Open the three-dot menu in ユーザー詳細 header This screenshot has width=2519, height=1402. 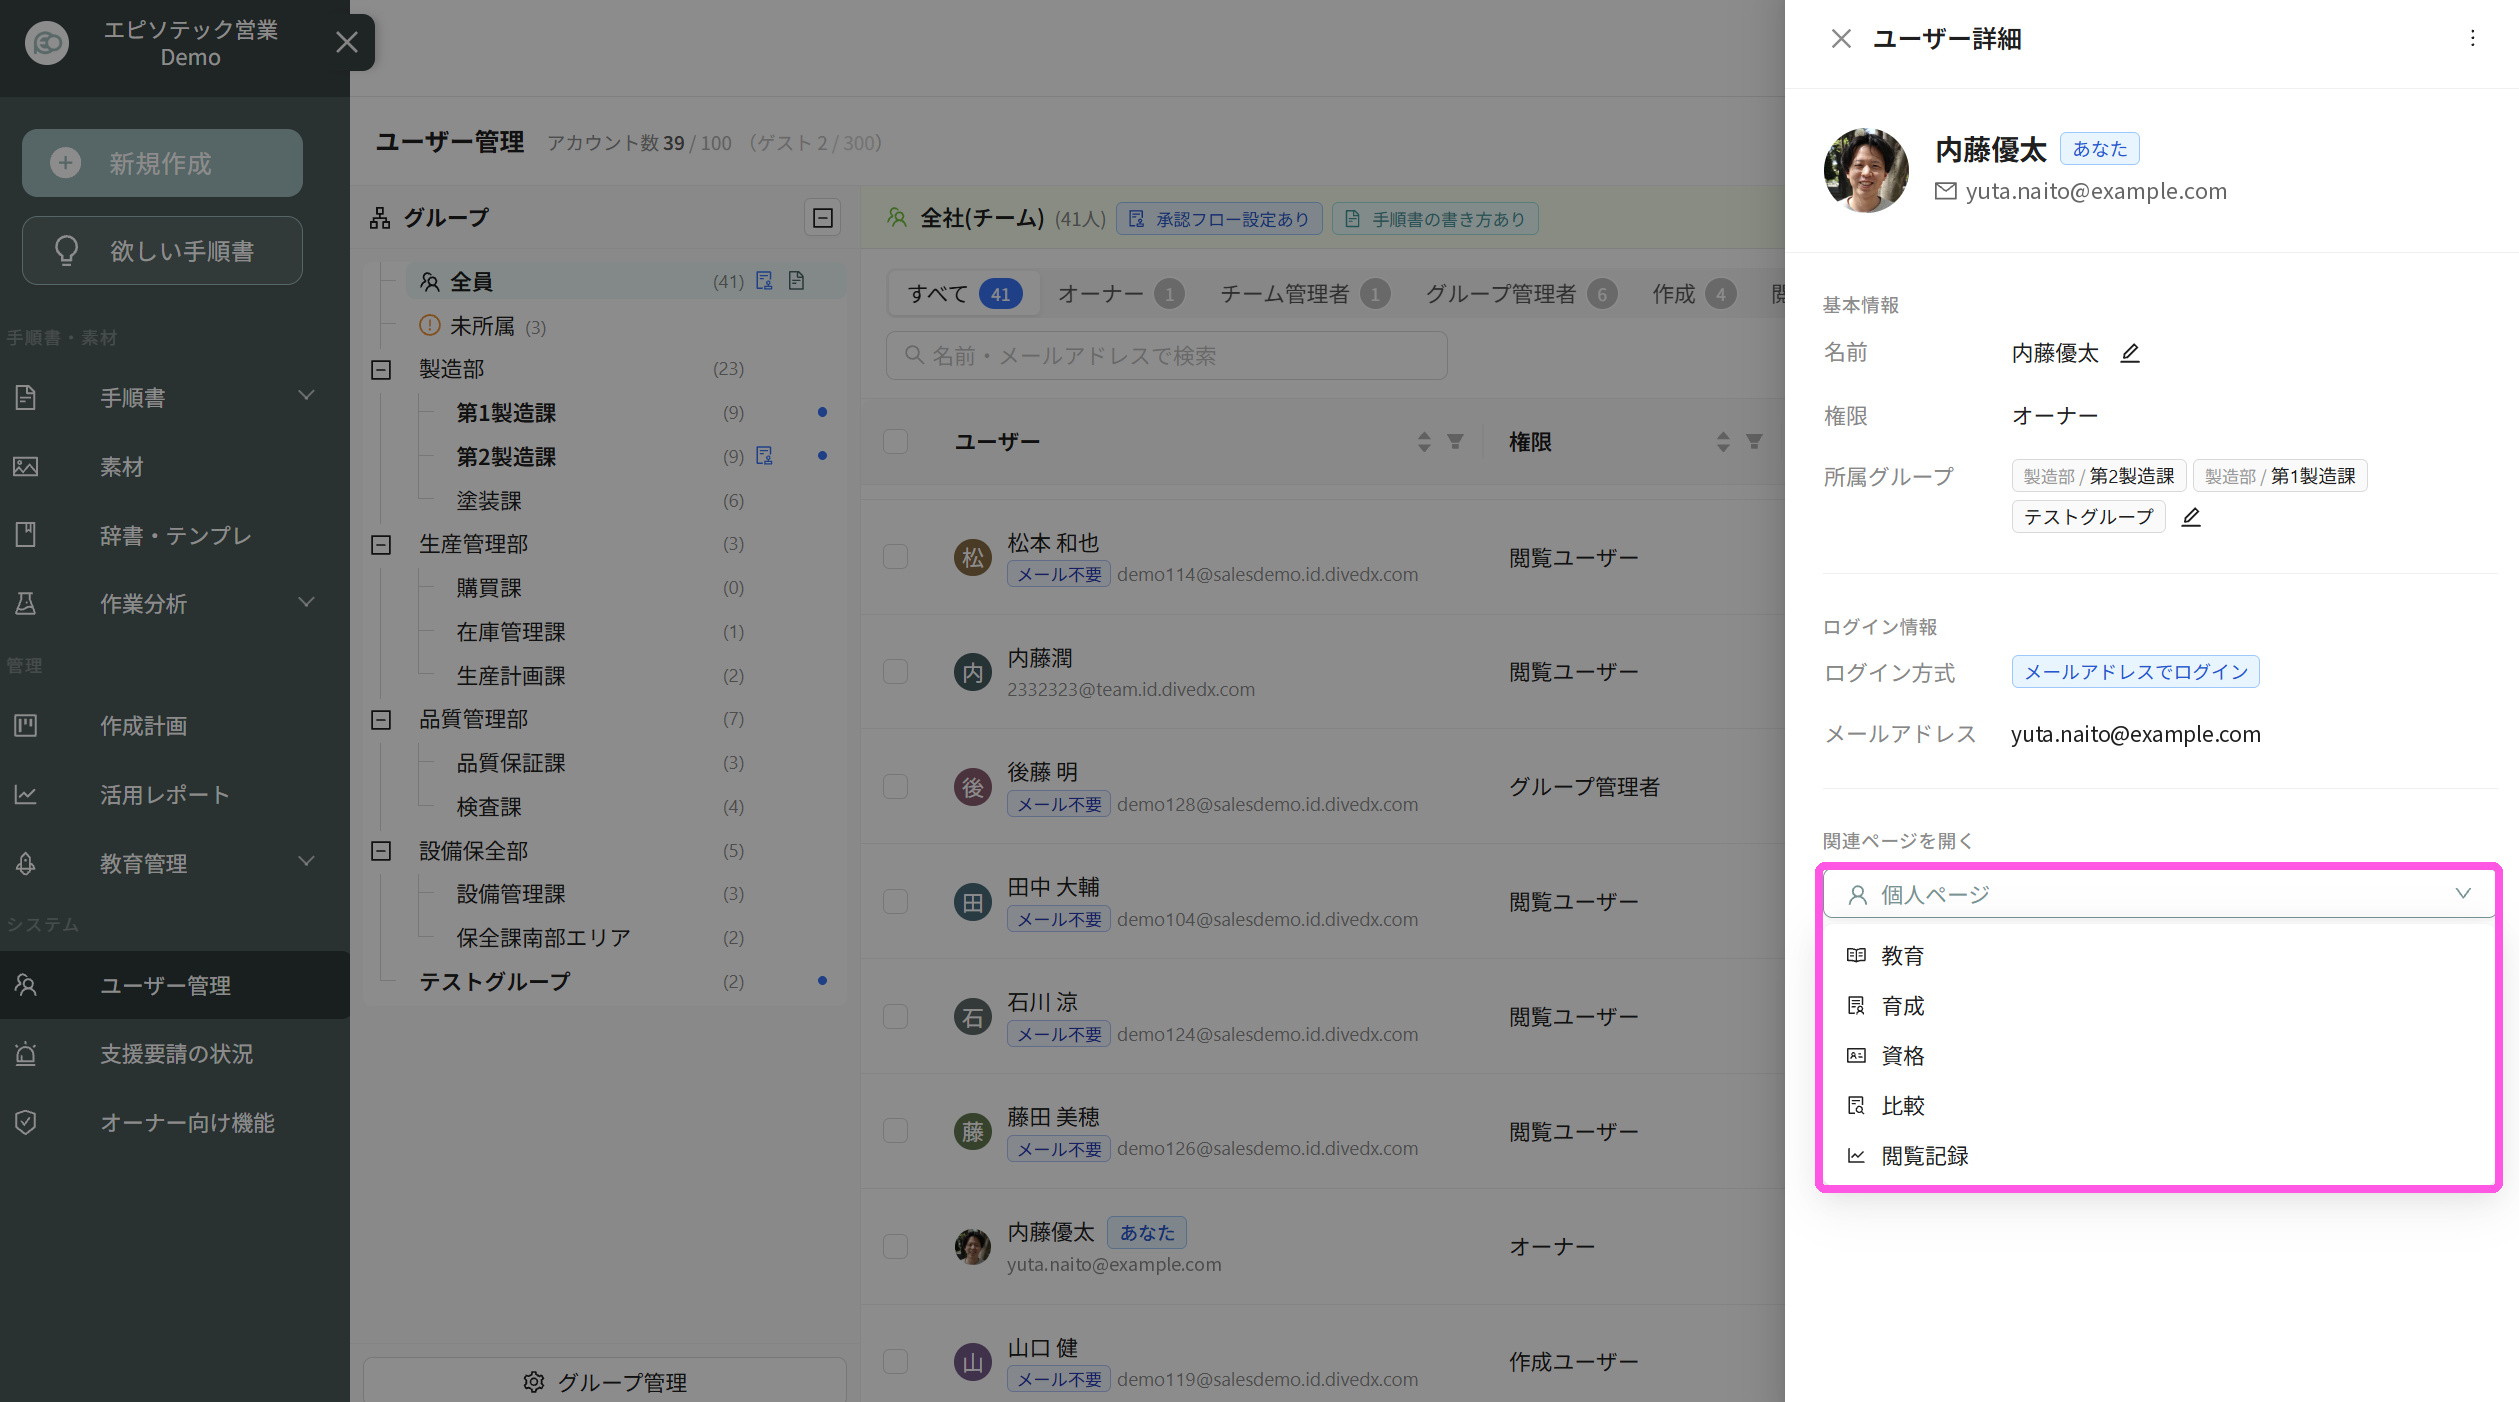[x=2473, y=38]
